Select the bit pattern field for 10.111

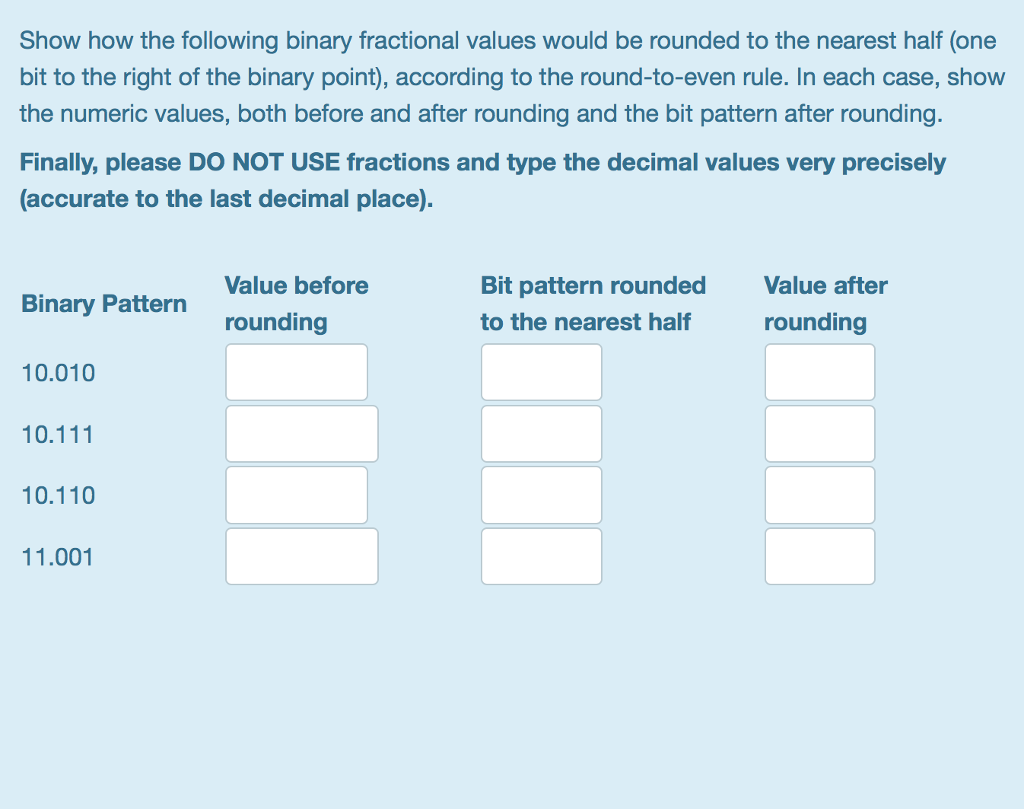coord(541,433)
